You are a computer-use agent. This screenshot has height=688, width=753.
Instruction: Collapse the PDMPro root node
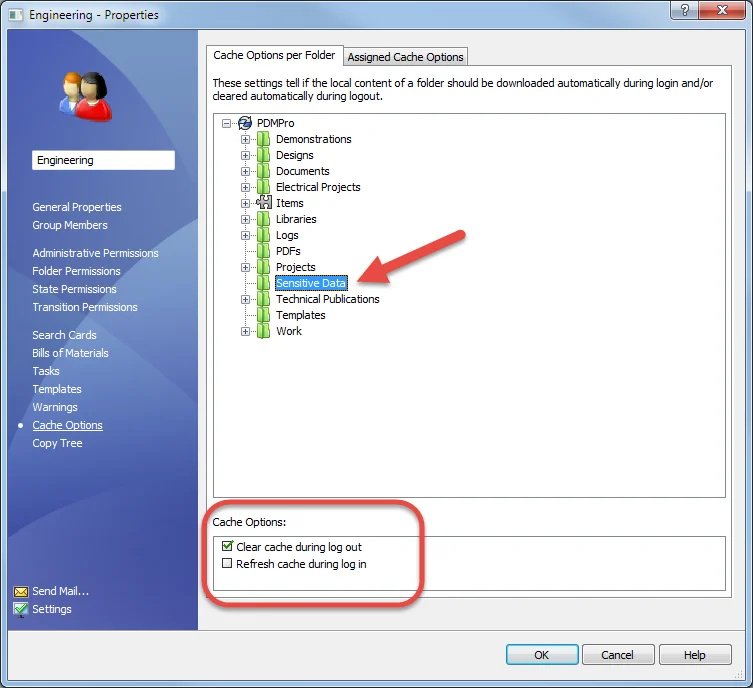(x=226, y=123)
